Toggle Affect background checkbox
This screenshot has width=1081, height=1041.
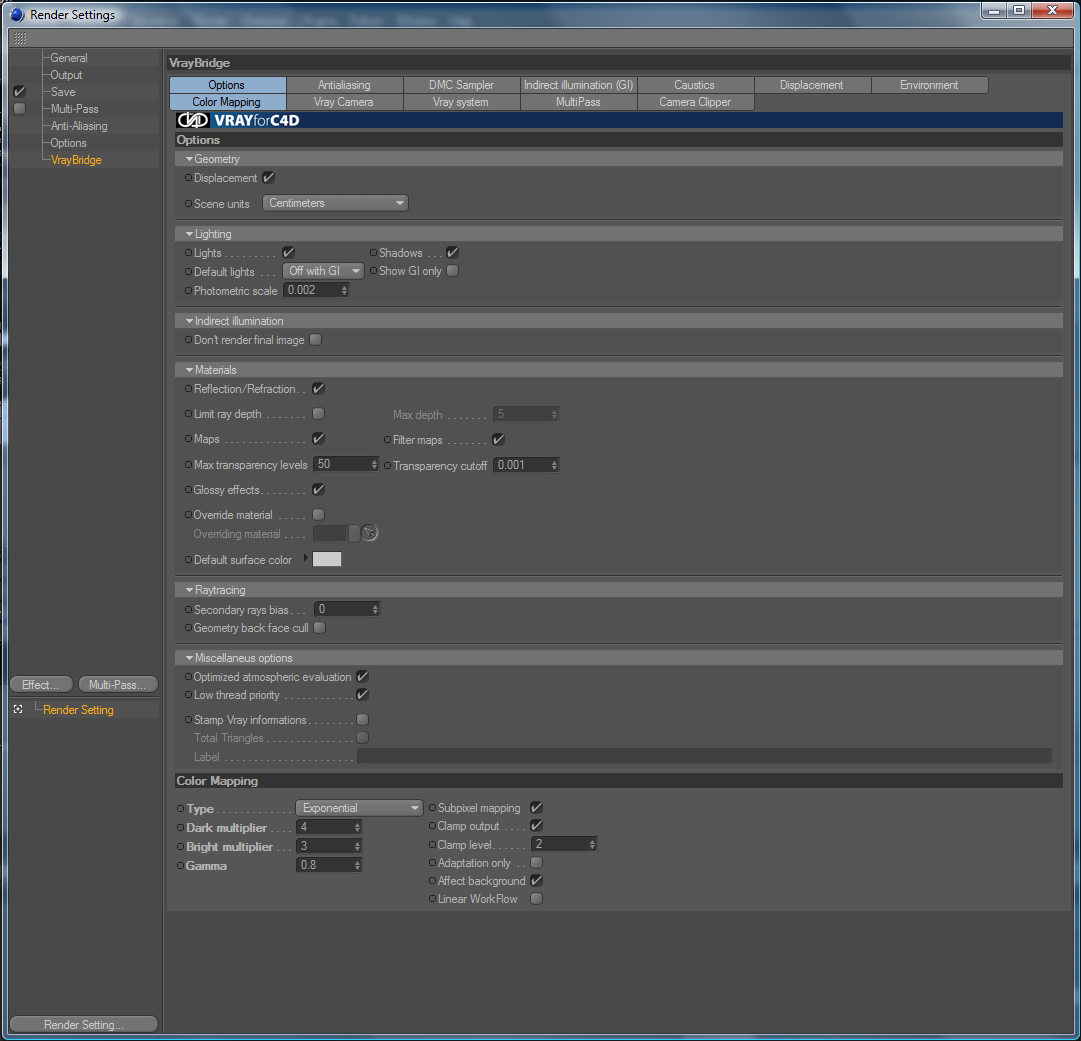(x=536, y=880)
